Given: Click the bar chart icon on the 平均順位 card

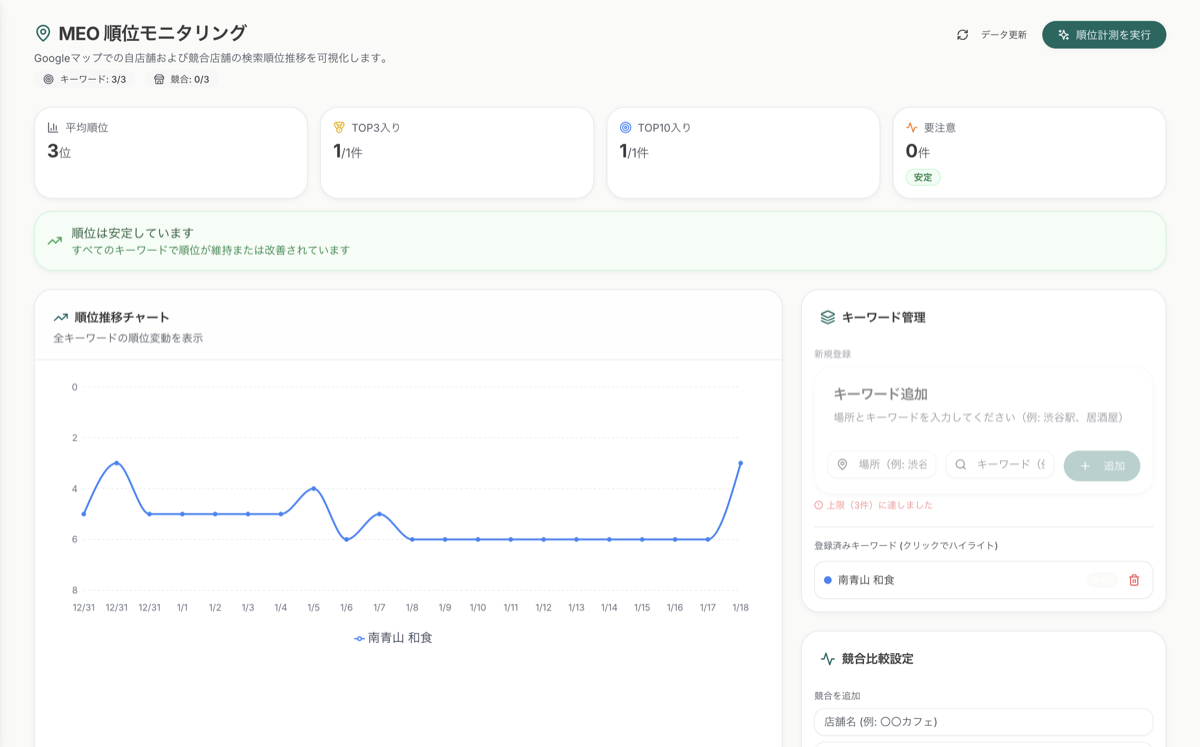Looking at the screenshot, I should point(53,127).
